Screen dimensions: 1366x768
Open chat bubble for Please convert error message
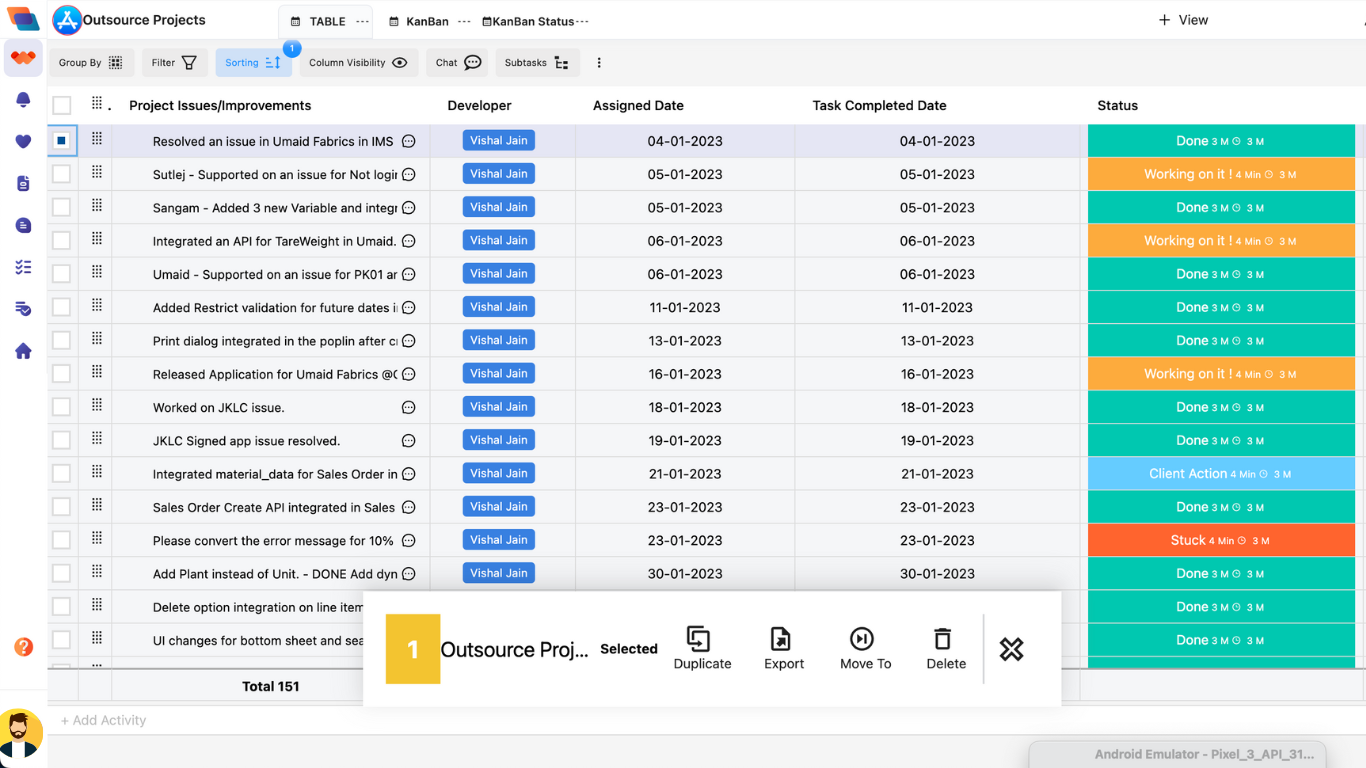[x=408, y=540]
